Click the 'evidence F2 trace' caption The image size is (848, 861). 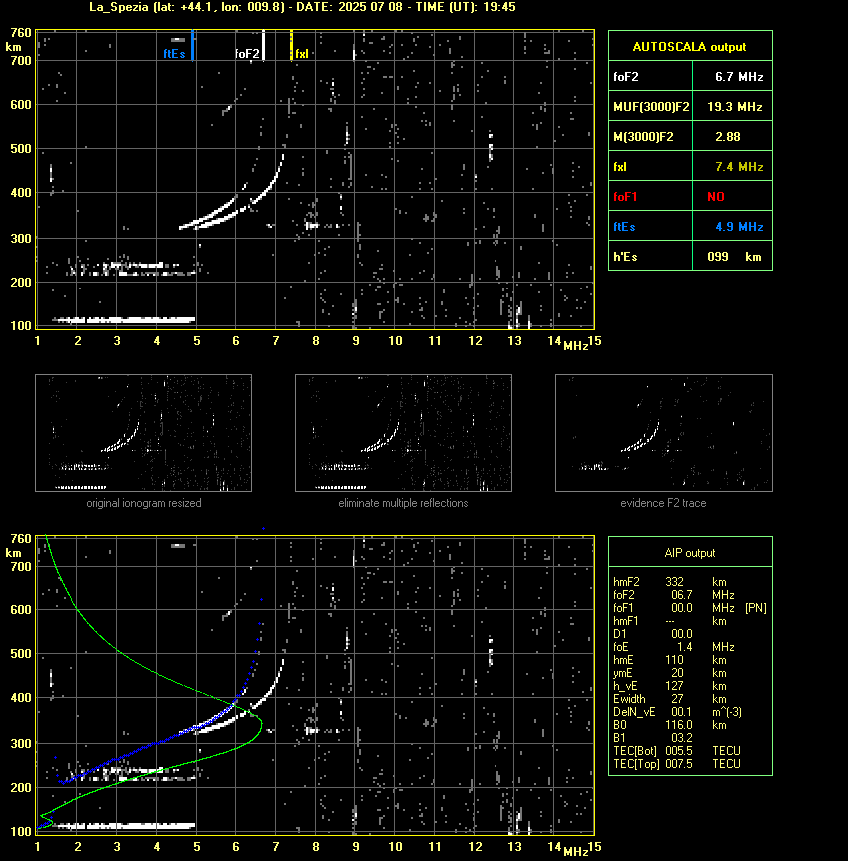[663, 503]
